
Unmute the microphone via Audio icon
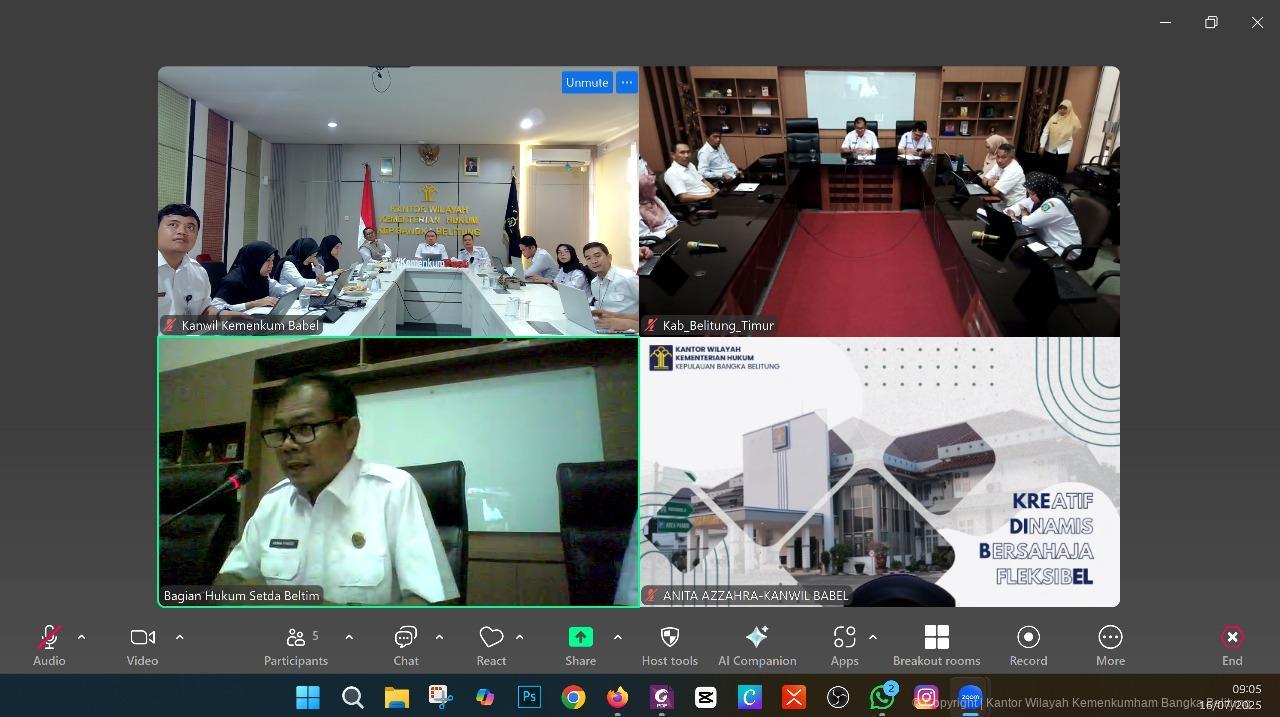(48, 638)
